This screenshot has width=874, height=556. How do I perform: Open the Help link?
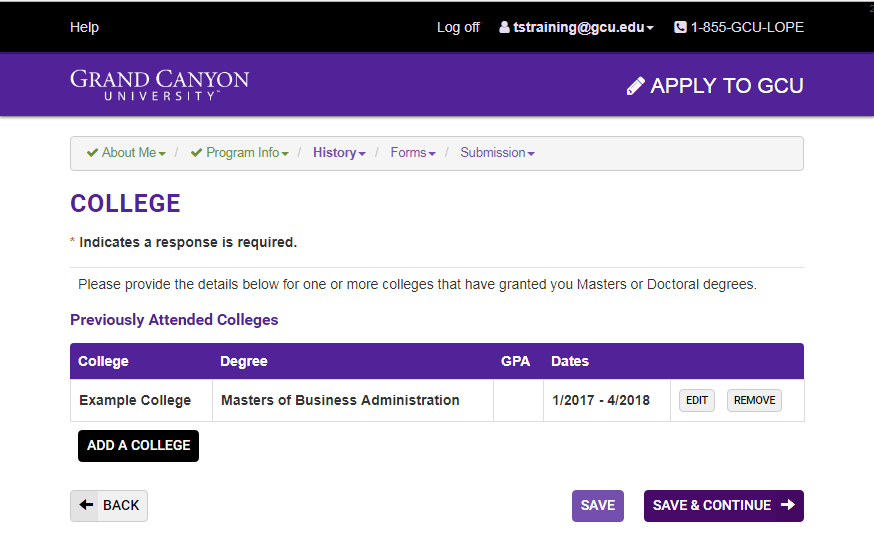84,27
